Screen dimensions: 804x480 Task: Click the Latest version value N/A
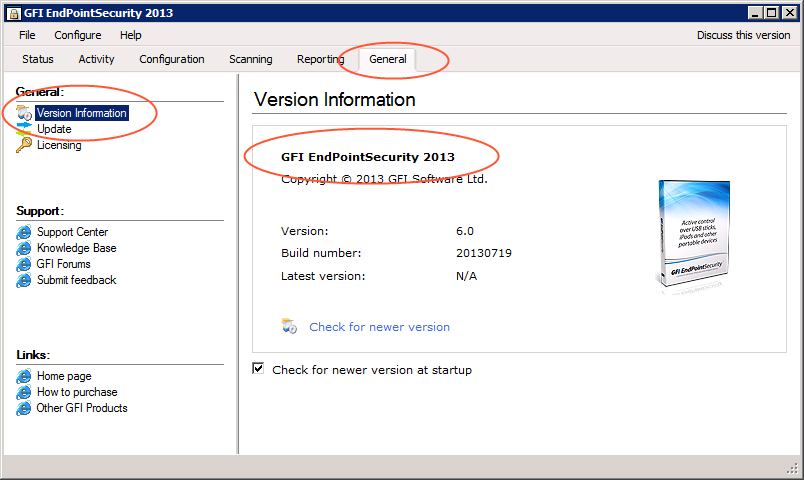[467, 276]
